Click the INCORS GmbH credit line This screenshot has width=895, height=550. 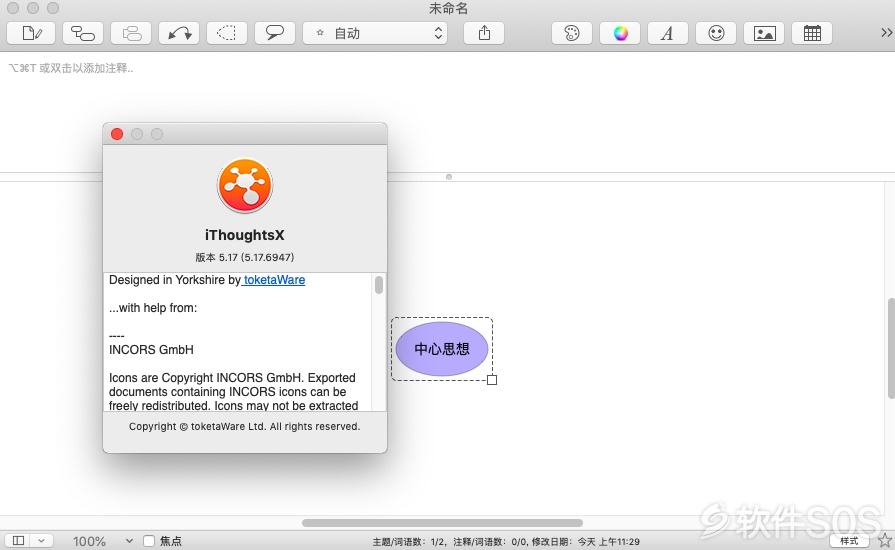coord(151,350)
